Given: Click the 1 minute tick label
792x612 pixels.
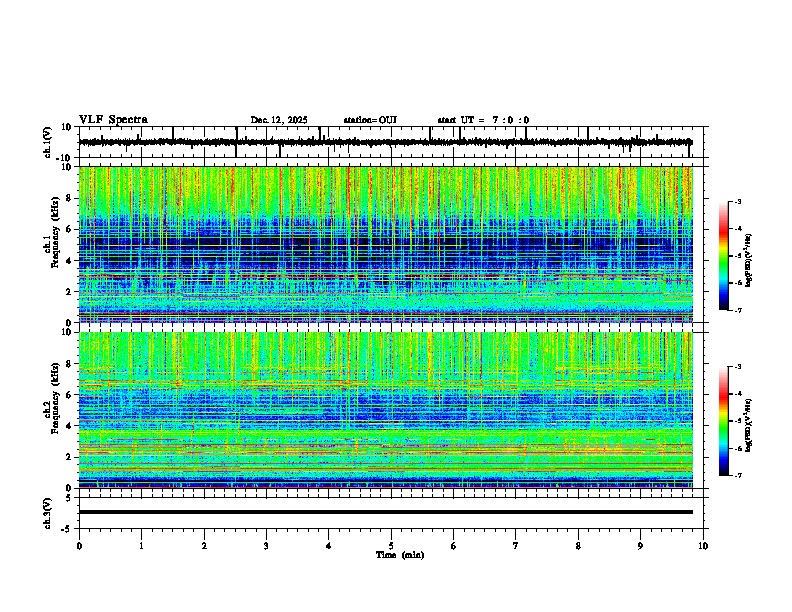Looking at the screenshot, I should click(x=142, y=546).
